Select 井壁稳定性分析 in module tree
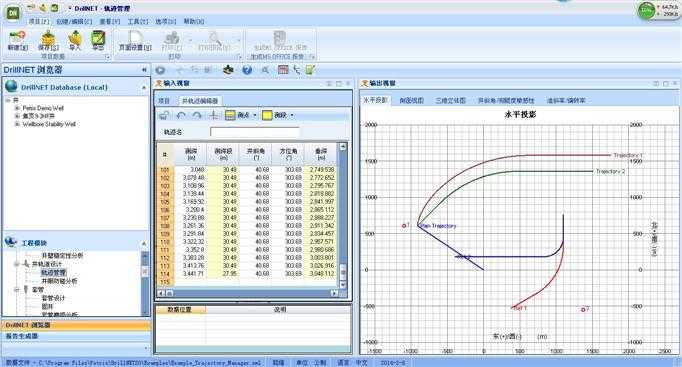The image size is (682, 367). click(62, 256)
